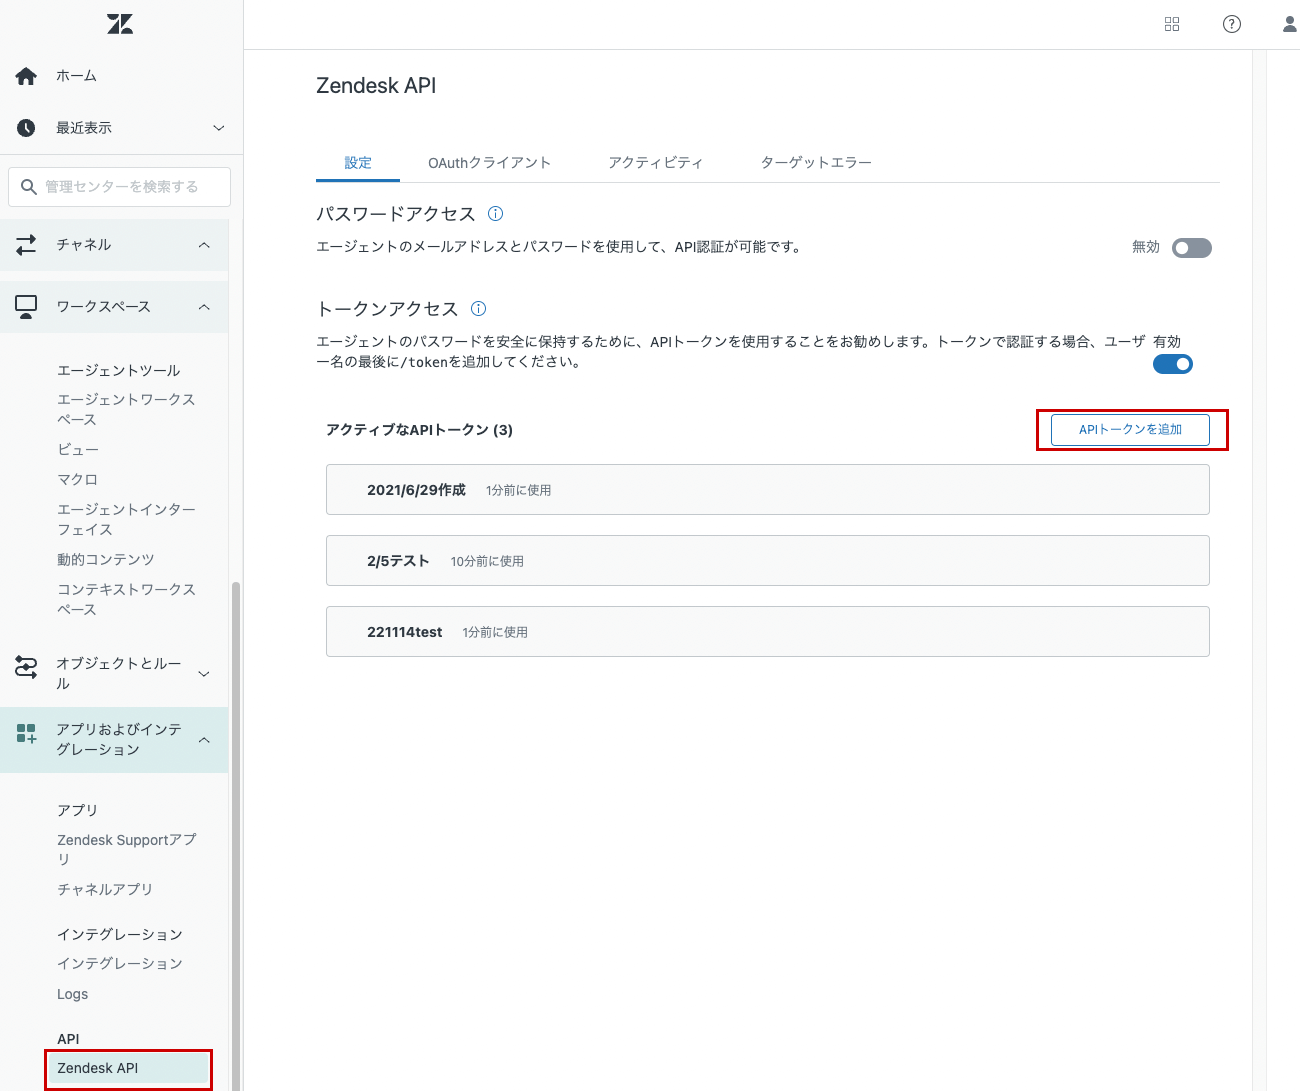The width and height of the screenshot is (1300, 1091).
Task: Open Zendesk Supportアプリ in sidebar
Action: click(126, 849)
